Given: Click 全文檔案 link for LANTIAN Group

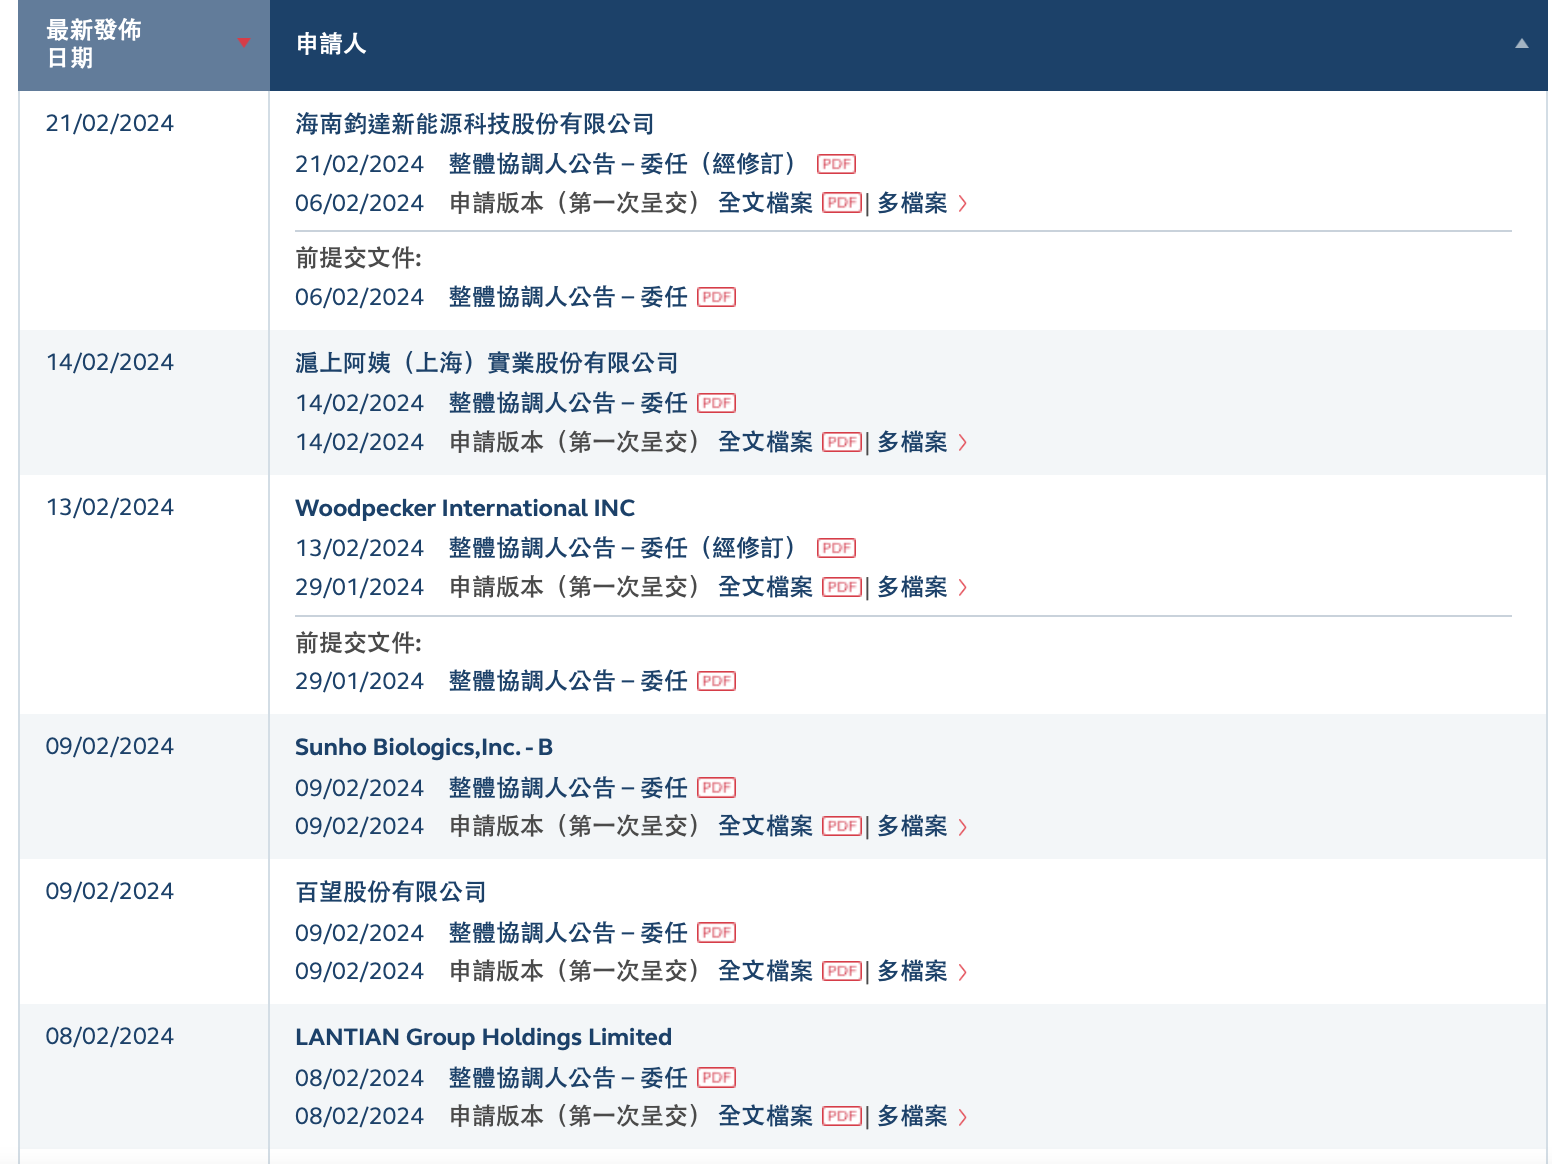Looking at the screenshot, I should (766, 1116).
